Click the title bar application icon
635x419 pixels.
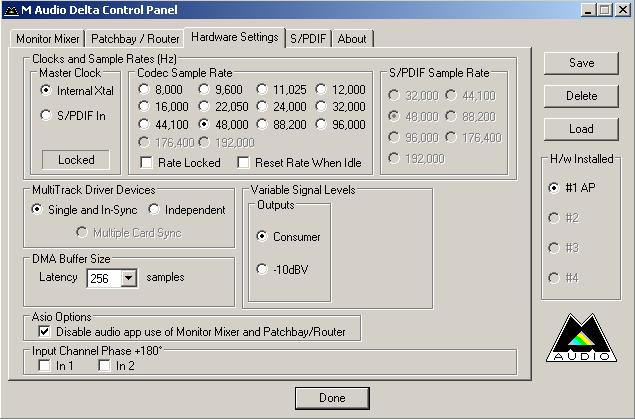click(x=11, y=10)
